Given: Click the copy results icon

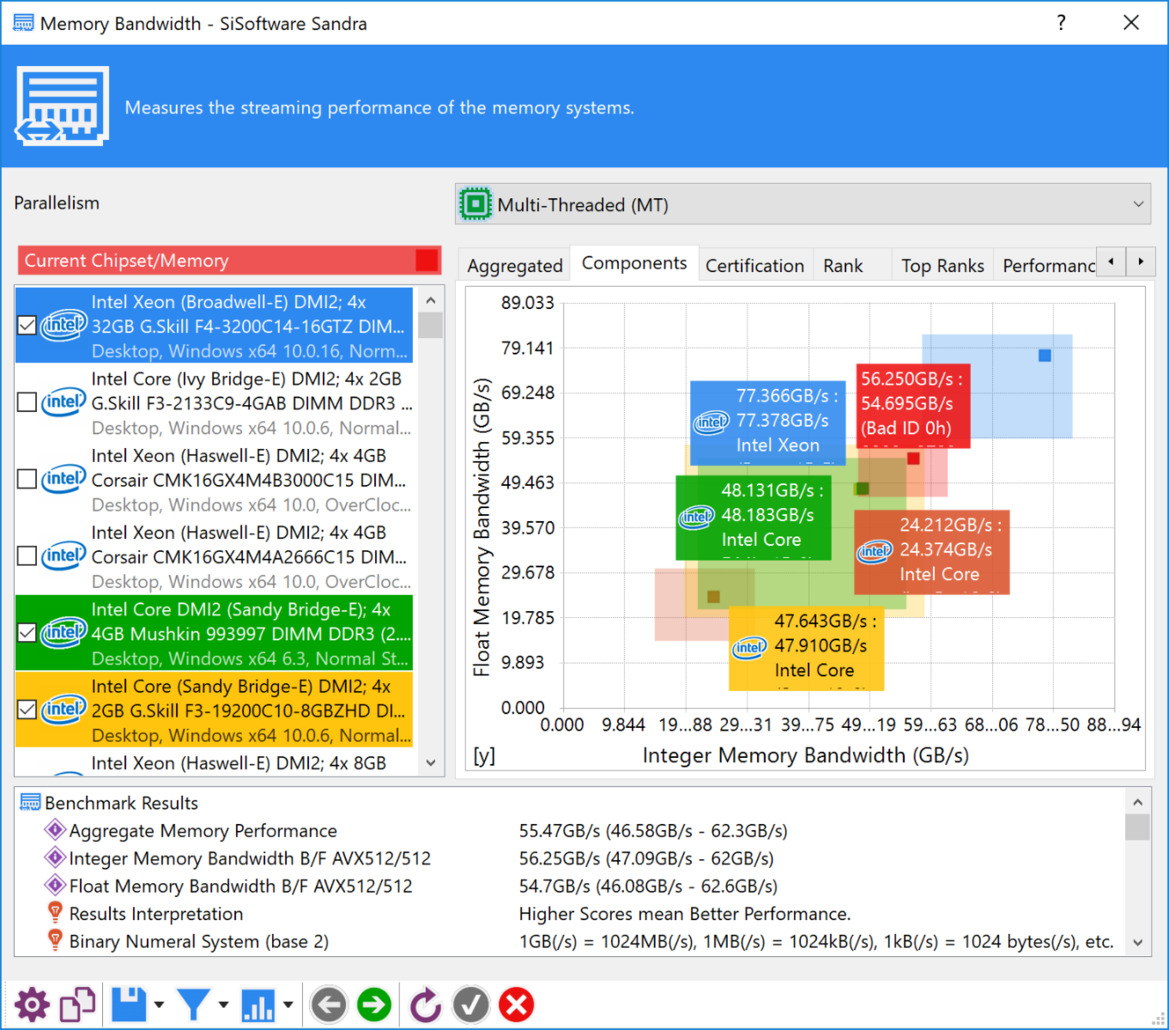Looking at the screenshot, I should tap(78, 1005).
